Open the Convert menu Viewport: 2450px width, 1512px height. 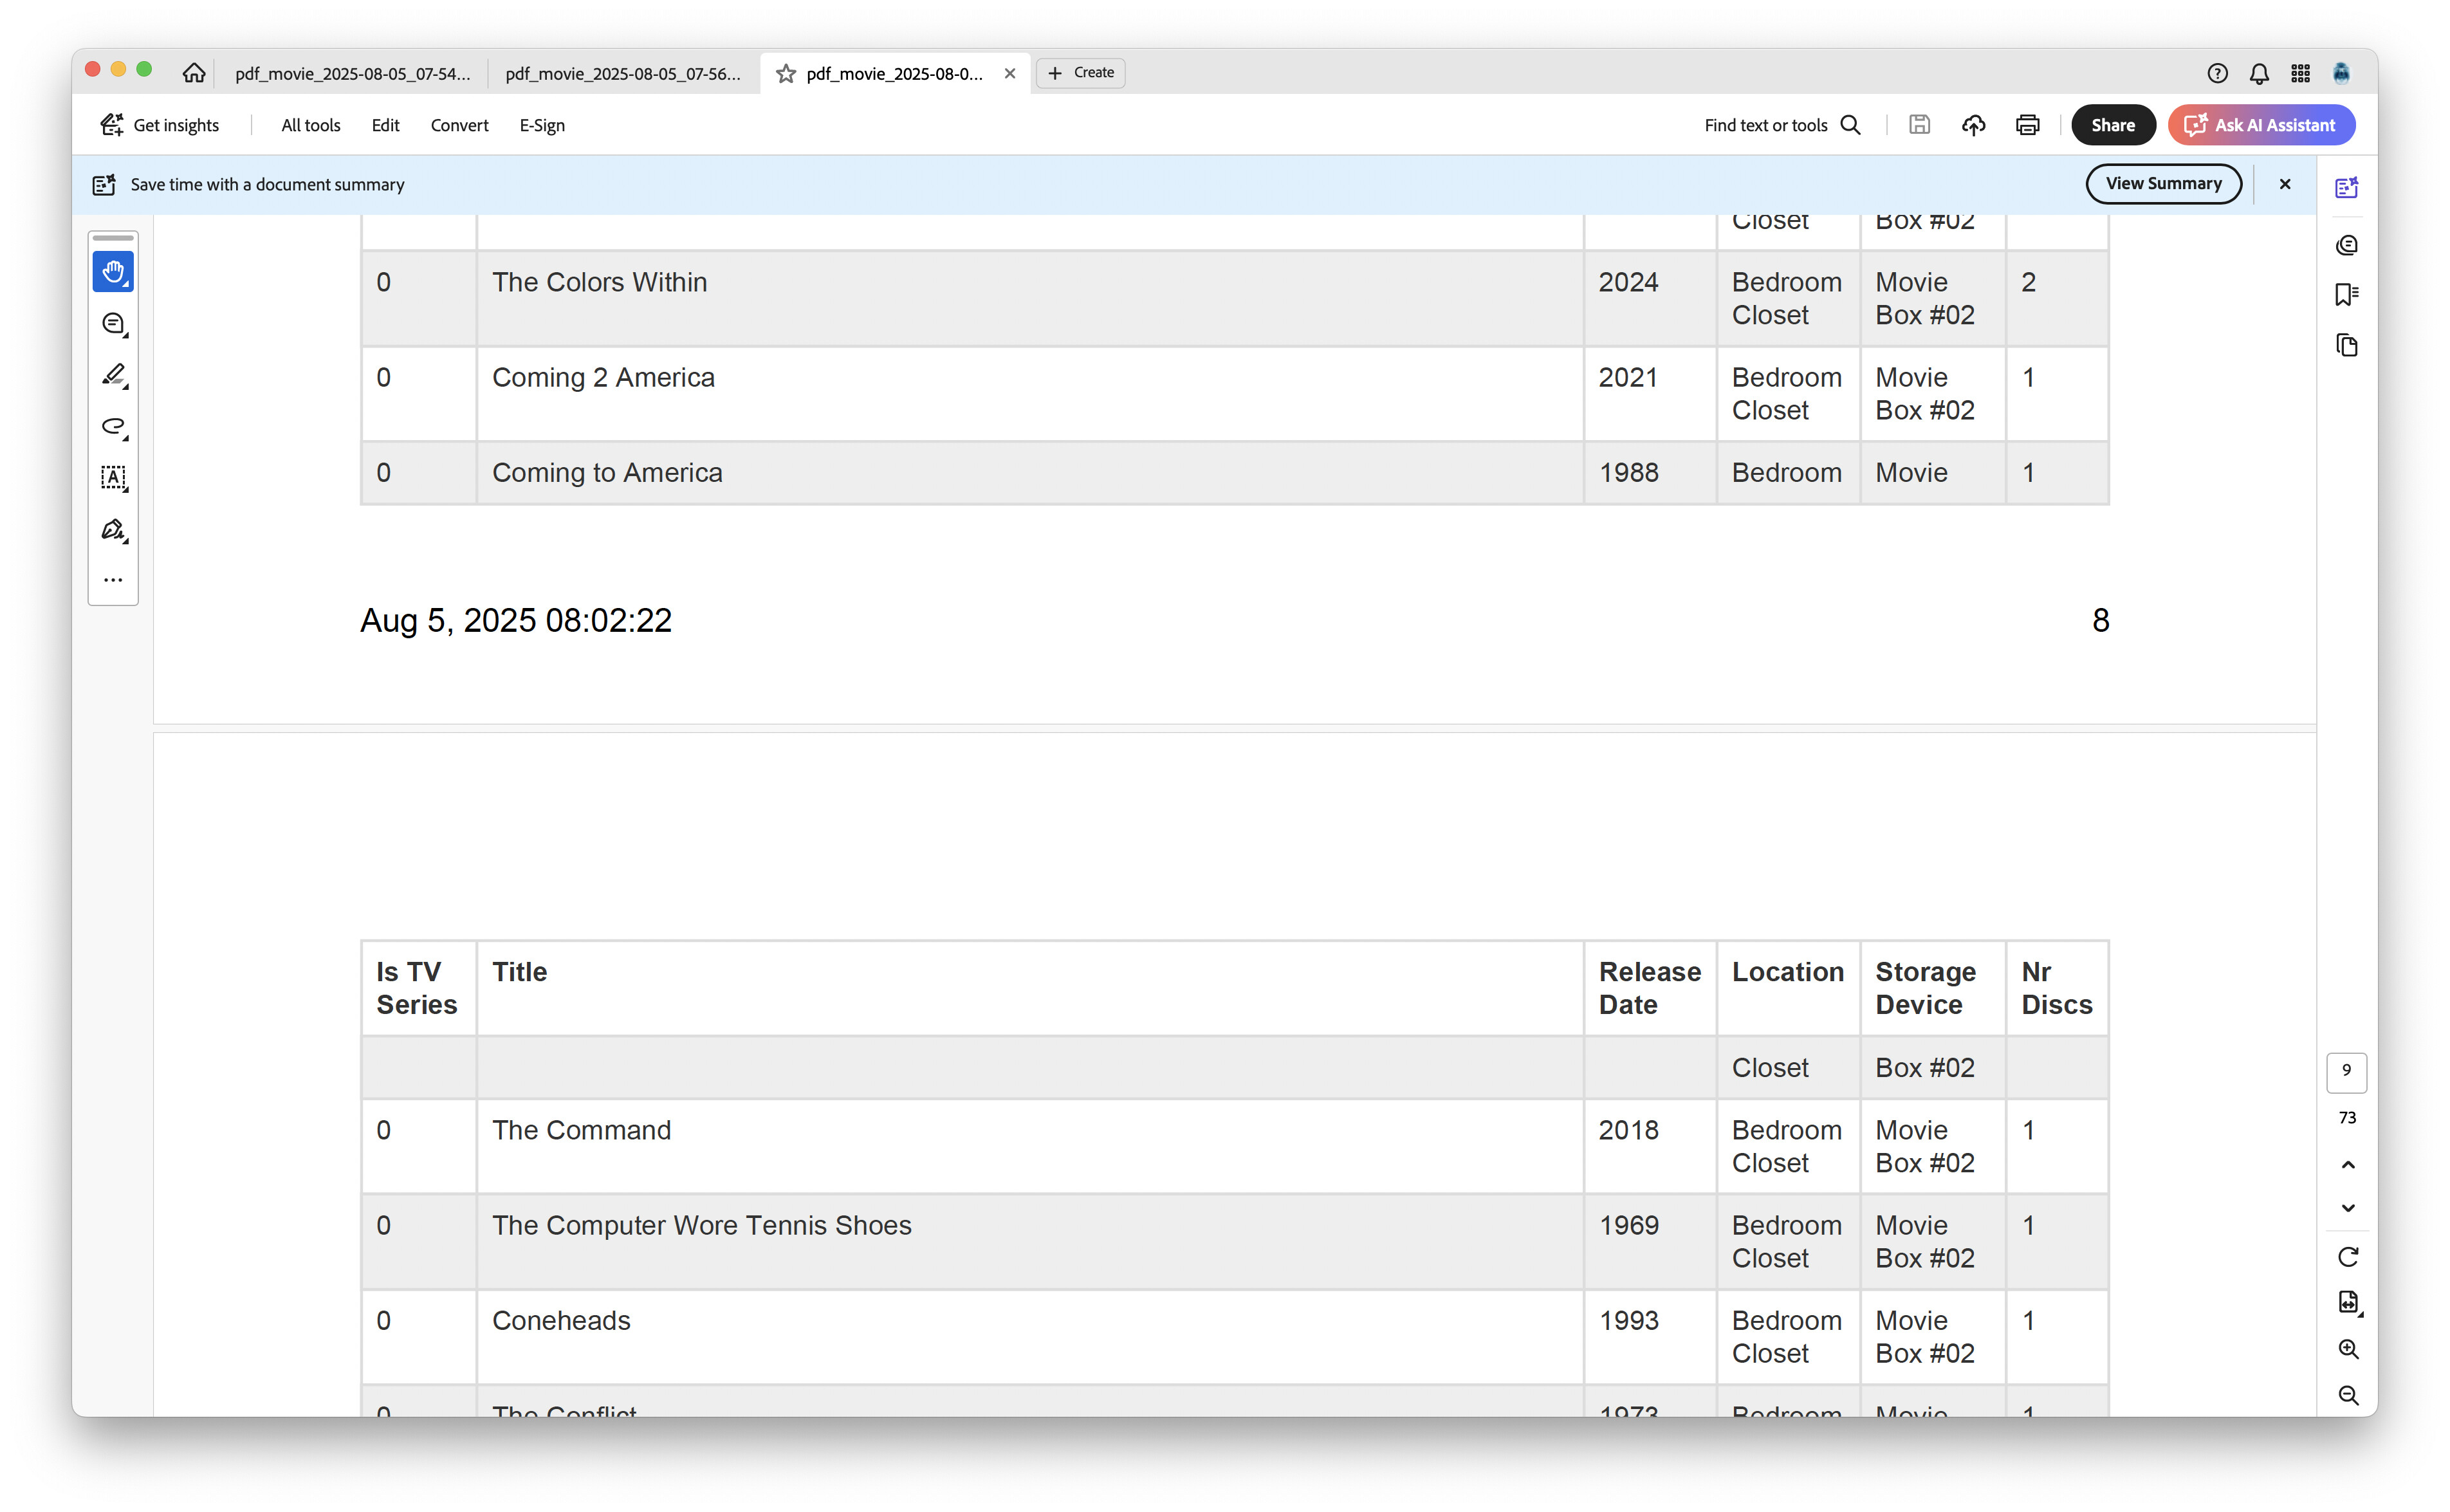coord(459,125)
